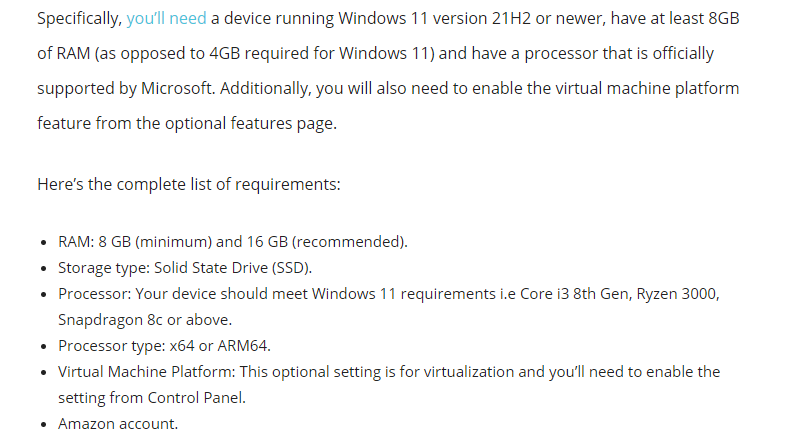Click the Storage type Solid State Drive item
The image size is (786, 433).
click(x=185, y=268)
